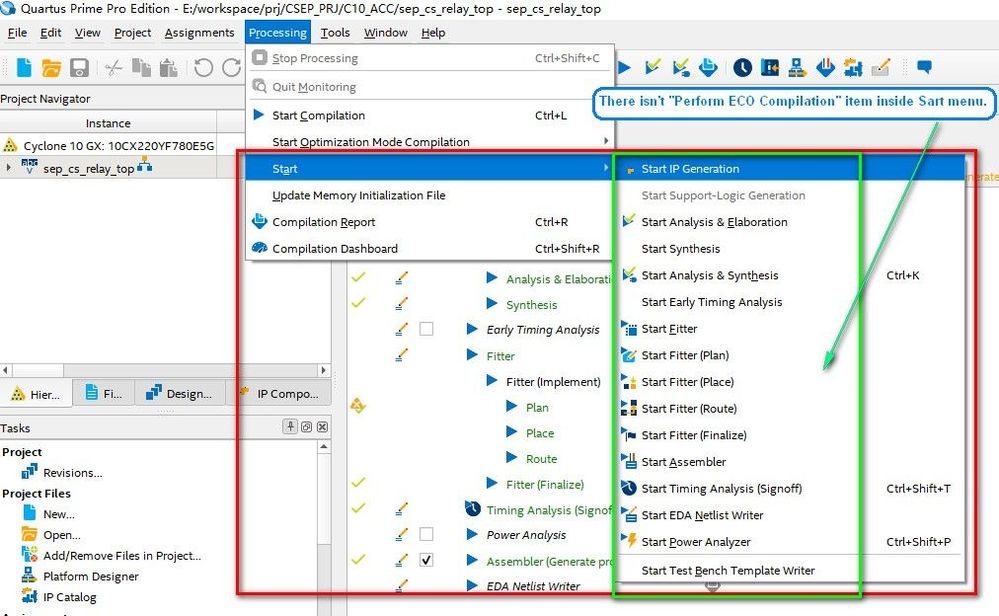The width and height of the screenshot is (999, 616).
Task: Click the speech bubble feedback toolbar icon
Action: point(924,67)
